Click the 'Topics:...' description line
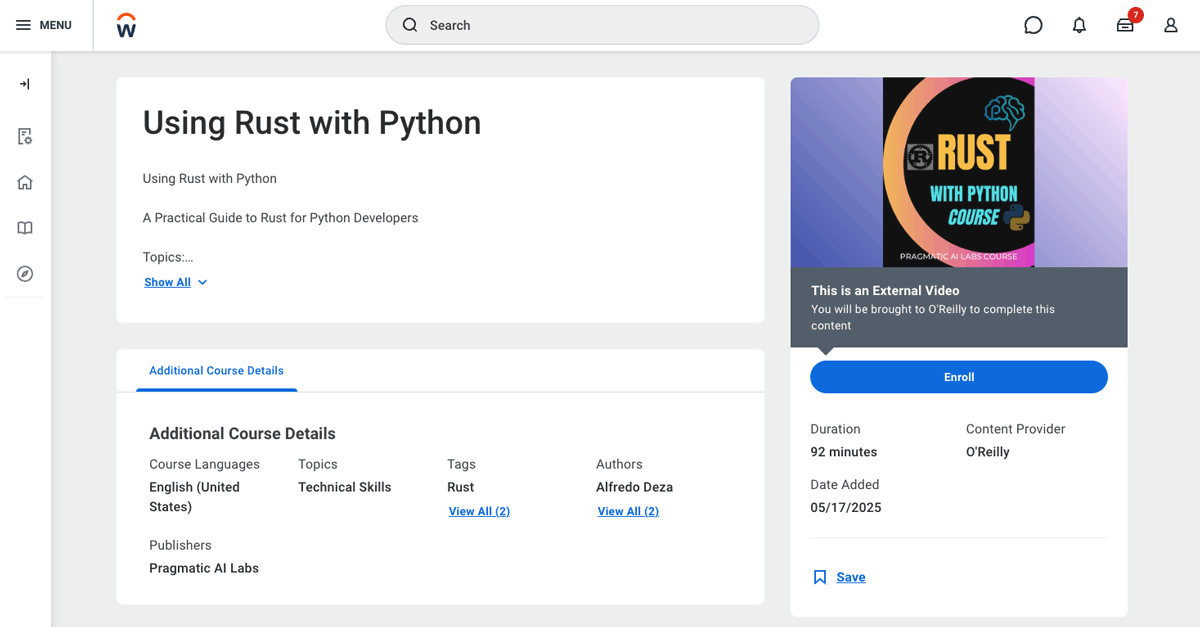Image resolution: width=1200 pixels, height=627 pixels. pos(168,257)
